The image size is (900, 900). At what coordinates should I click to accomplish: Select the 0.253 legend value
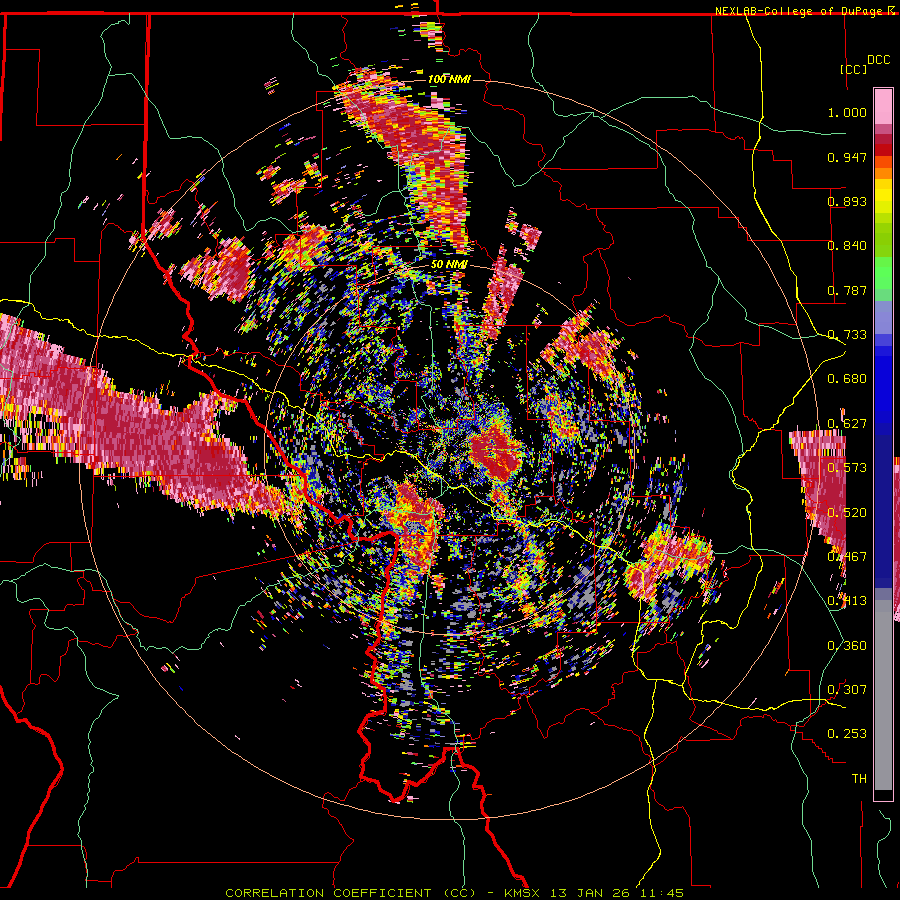click(x=847, y=734)
